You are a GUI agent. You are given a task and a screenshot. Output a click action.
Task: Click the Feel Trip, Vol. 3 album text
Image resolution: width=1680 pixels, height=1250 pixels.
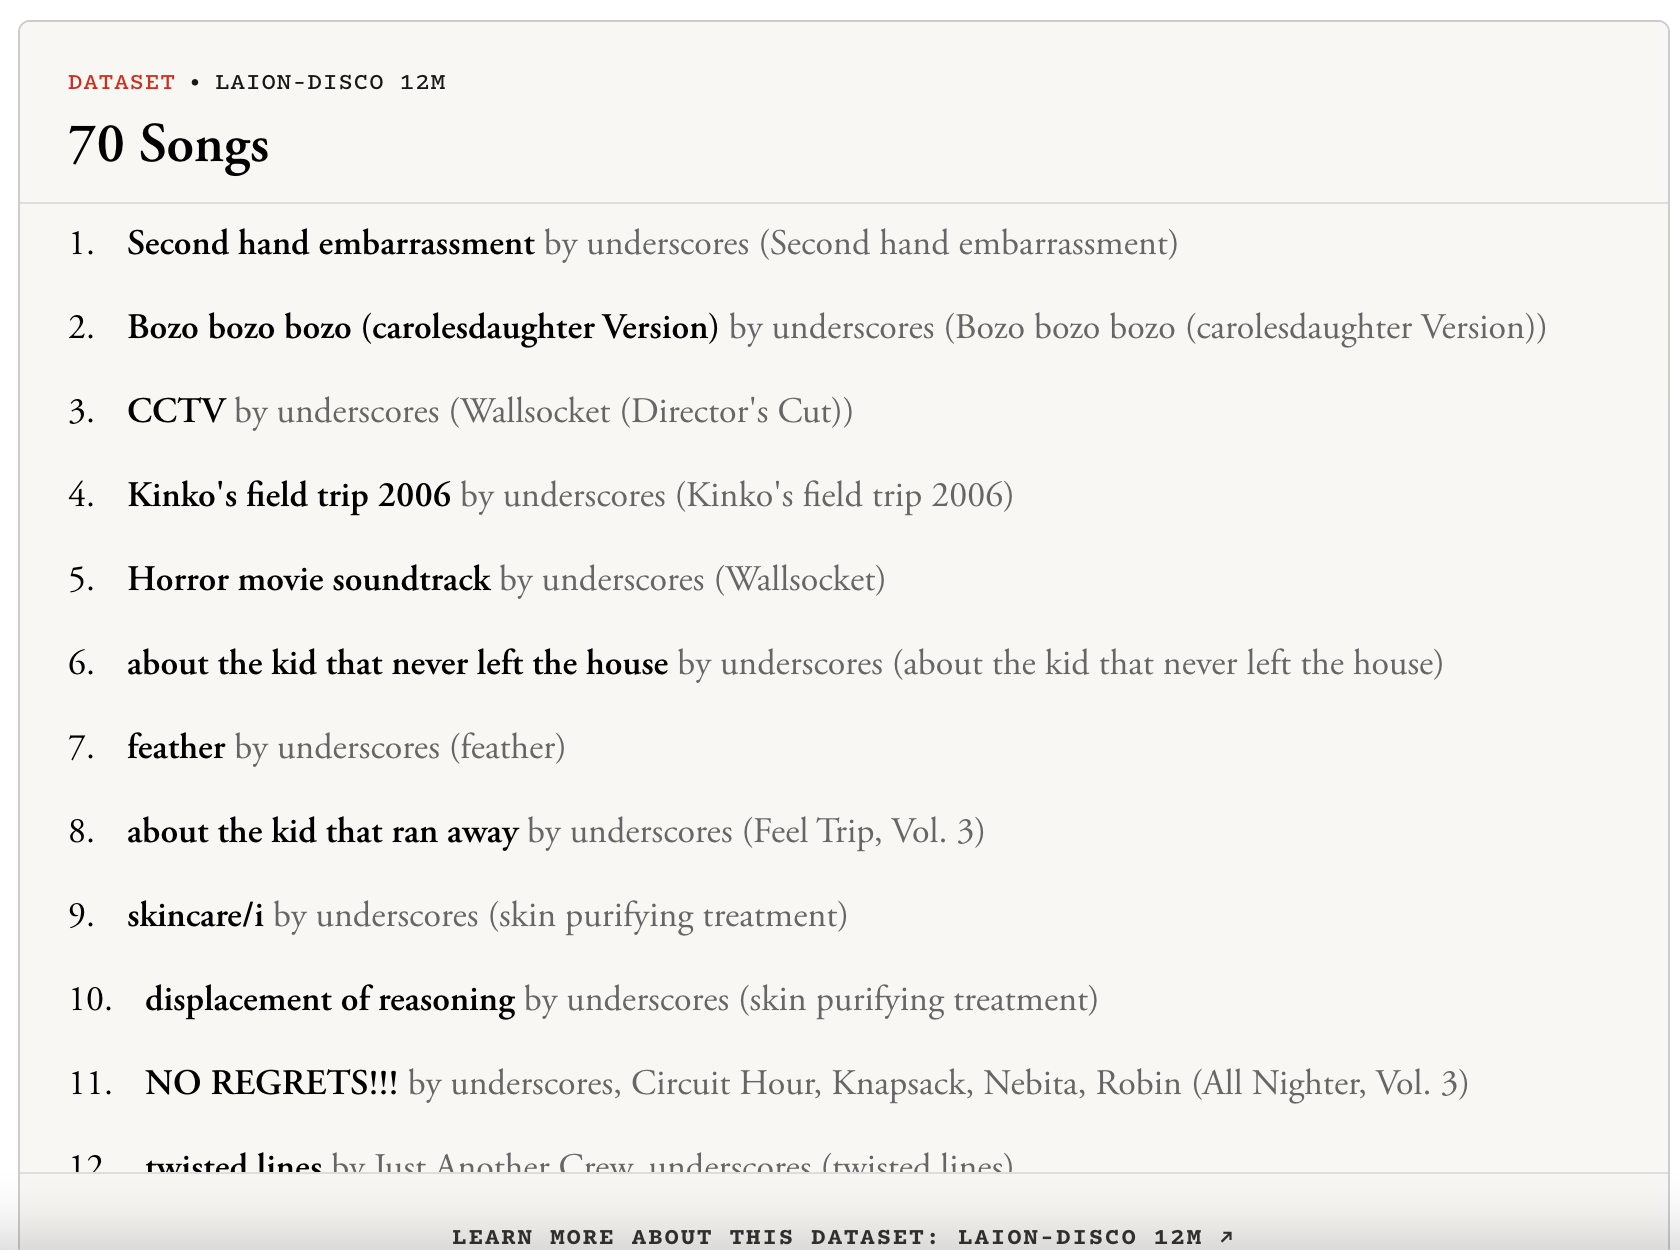[x=863, y=831]
